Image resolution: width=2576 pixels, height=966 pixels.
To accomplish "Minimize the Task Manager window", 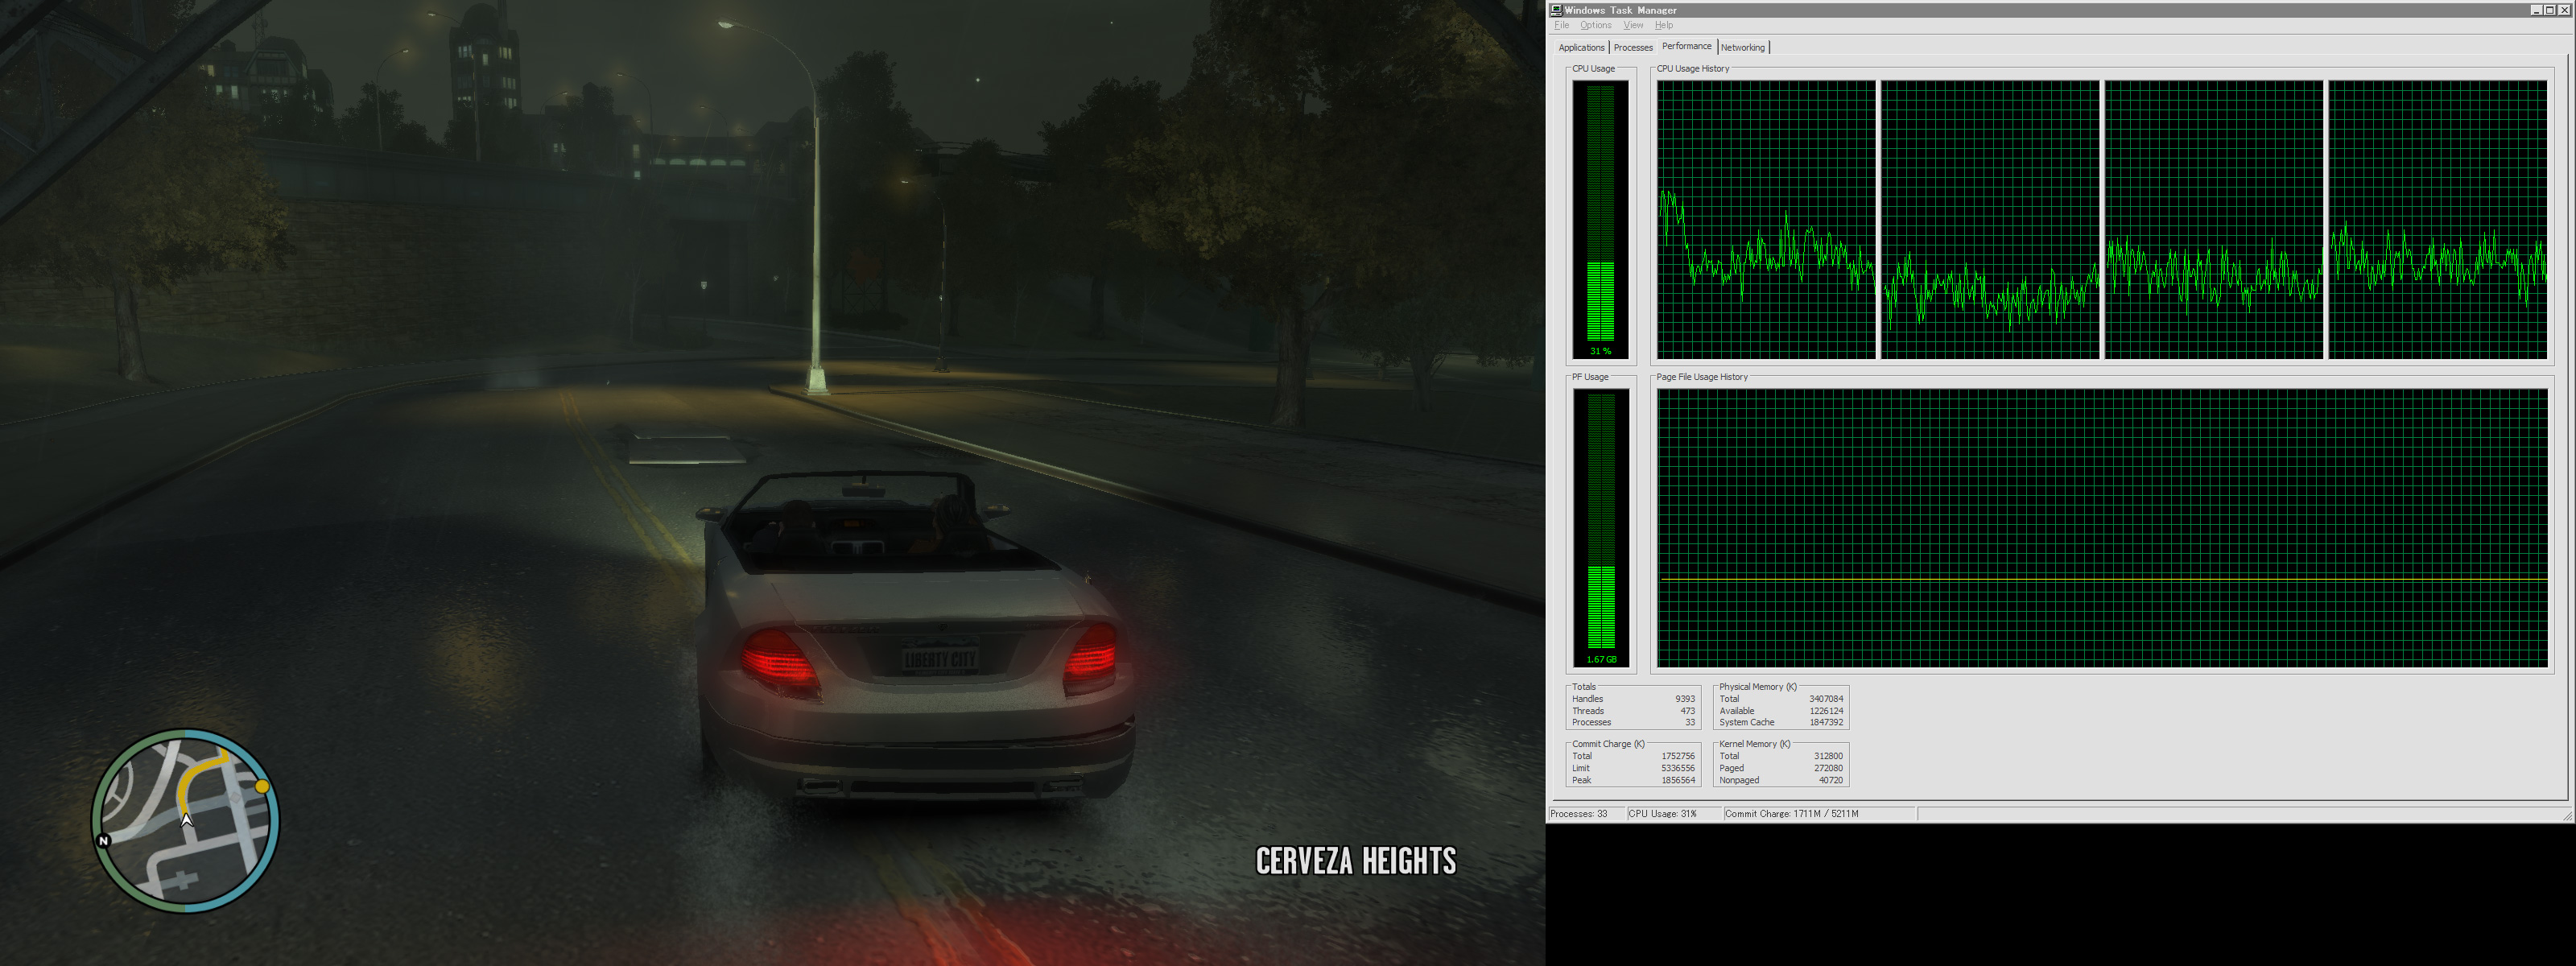I will (2536, 10).
